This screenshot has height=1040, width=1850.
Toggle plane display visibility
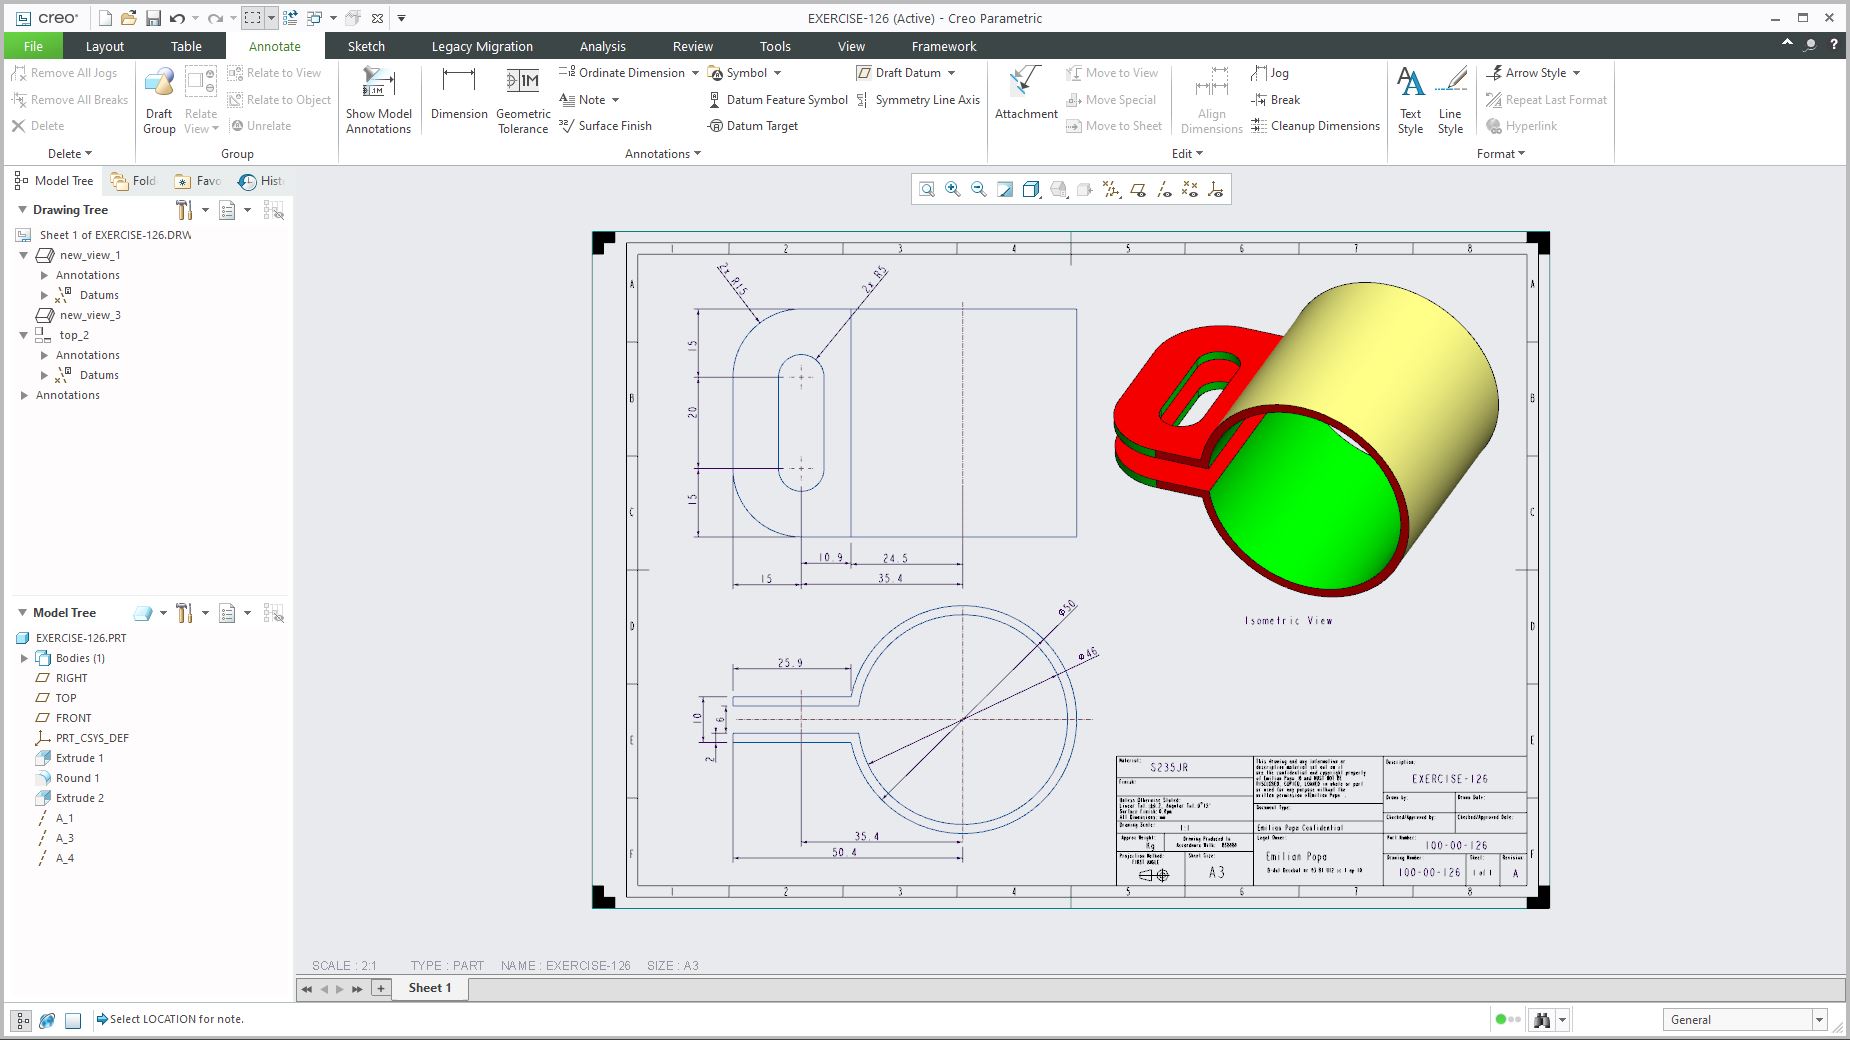(1138, 189)
